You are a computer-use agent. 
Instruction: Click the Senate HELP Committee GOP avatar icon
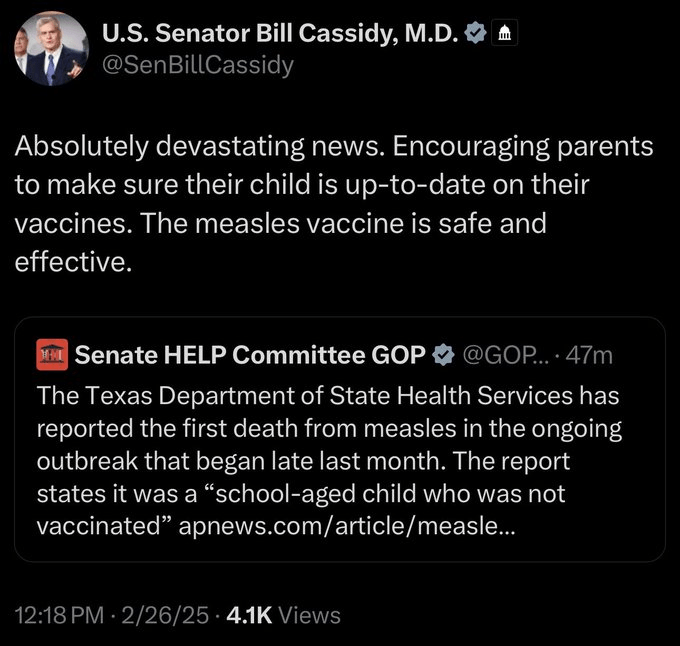(51, 354)
